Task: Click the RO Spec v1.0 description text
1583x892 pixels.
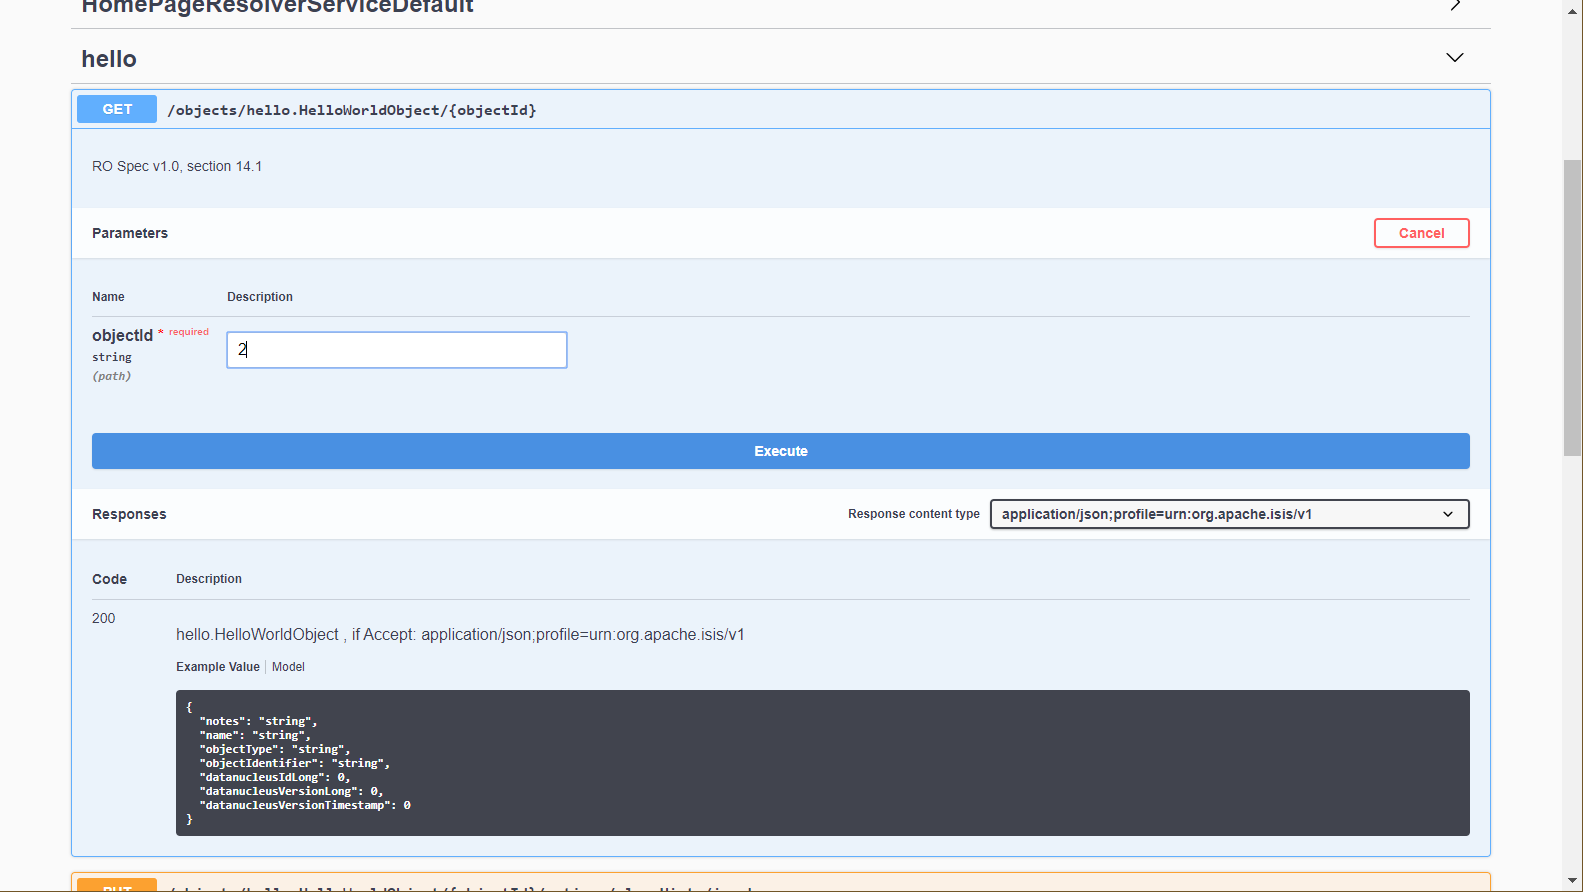Action: click(x=177, y=166)
